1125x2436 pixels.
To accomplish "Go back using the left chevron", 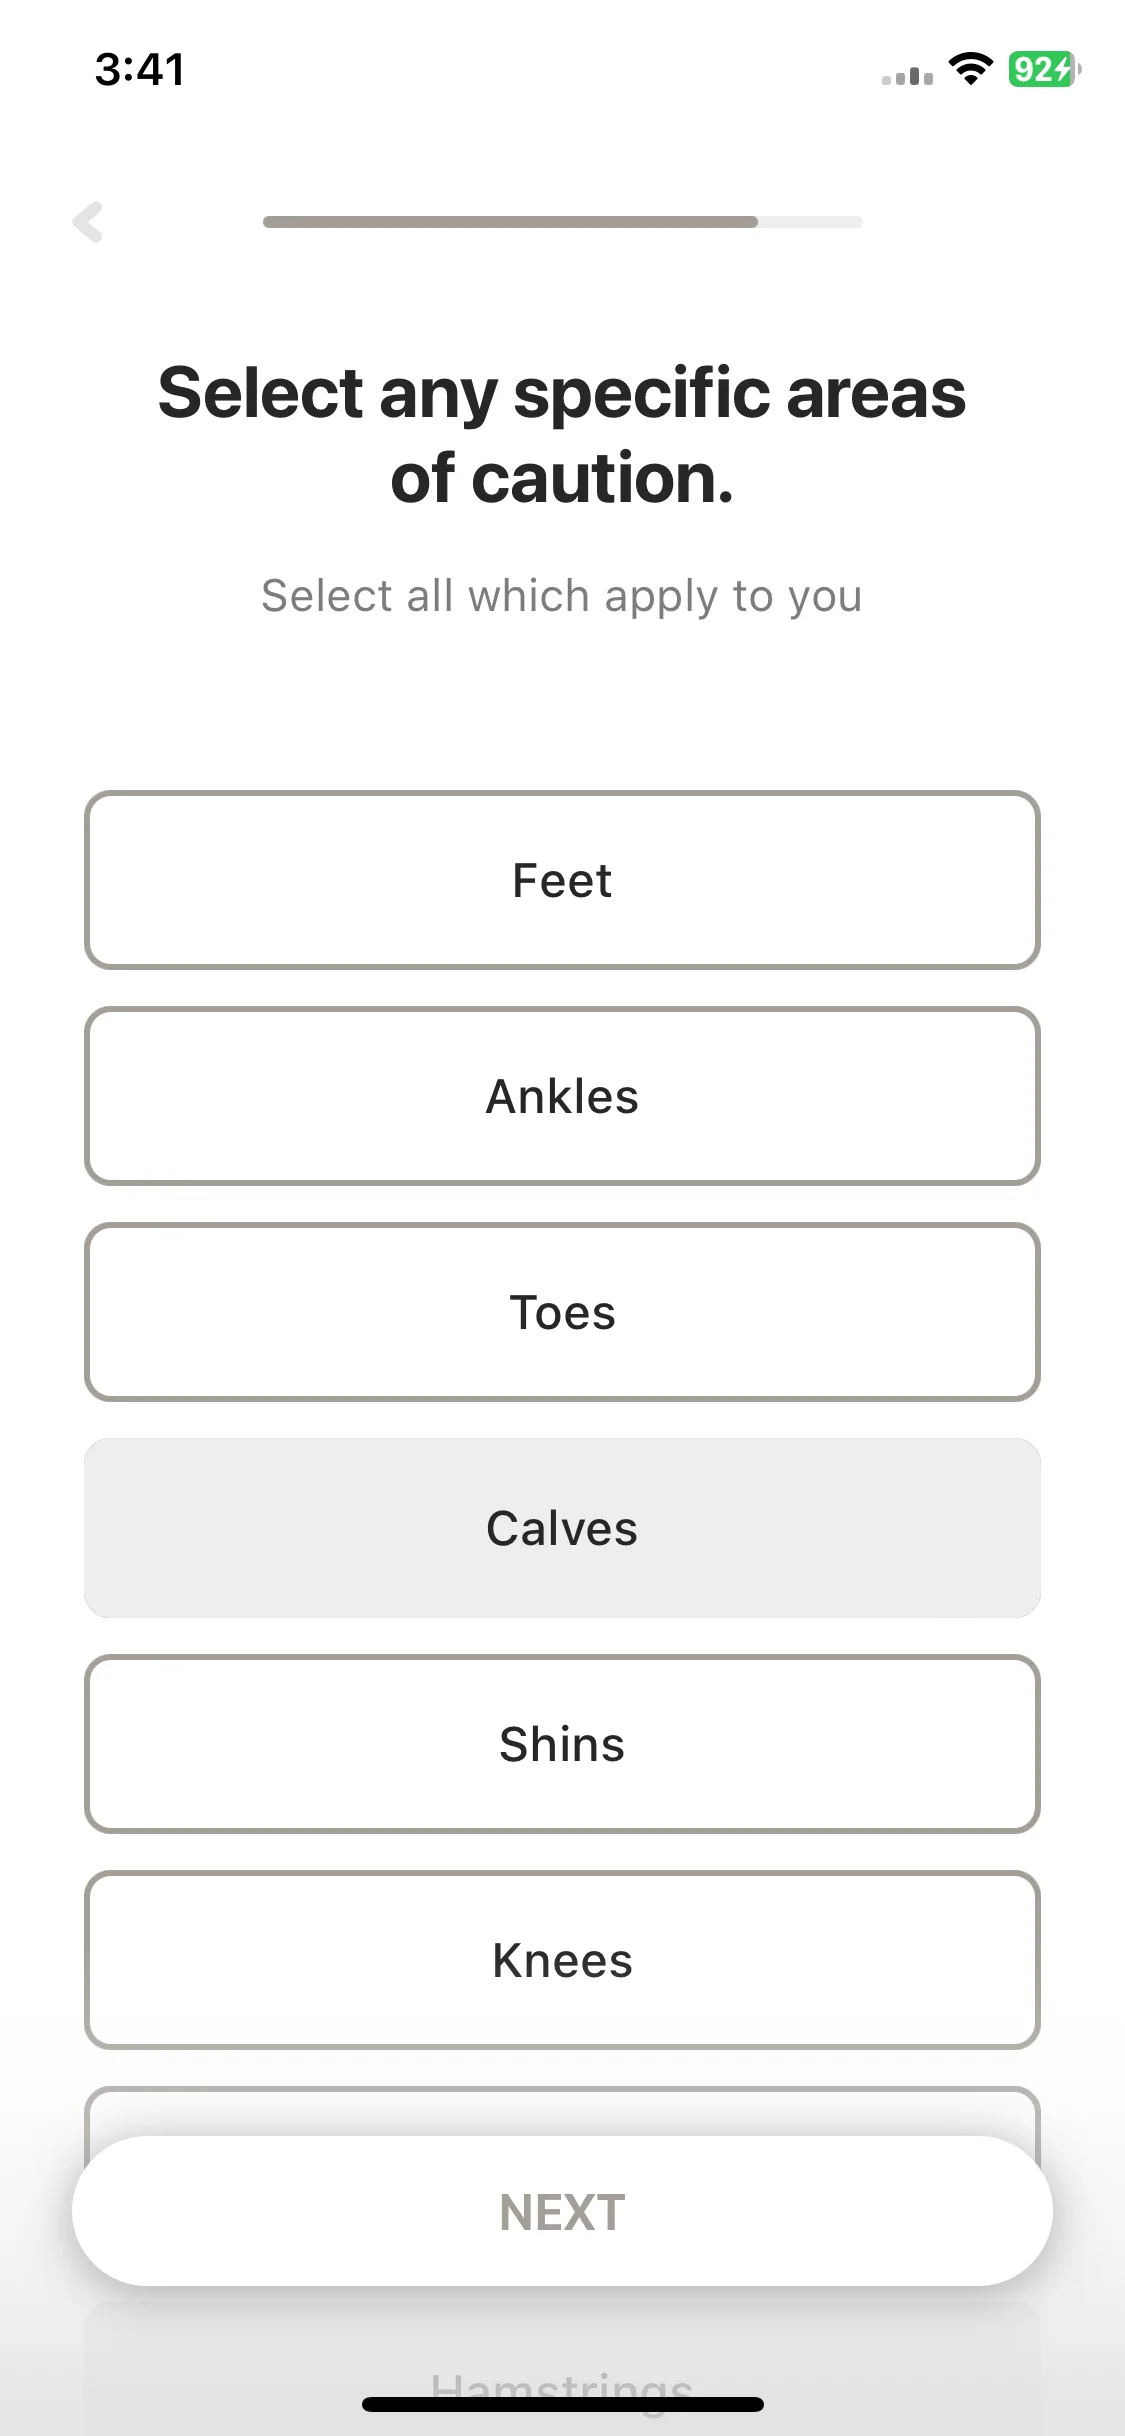I will pos(88,222).
